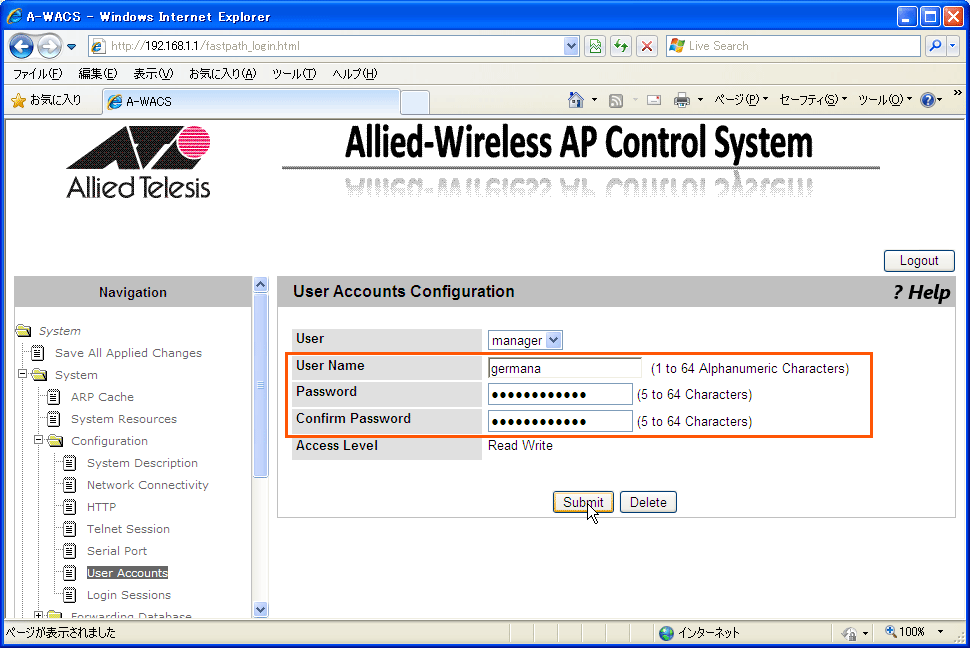Expand the command bar overflow chevron
The width and height of the screenshot is (970, 648).
click(x=958, y=93)
